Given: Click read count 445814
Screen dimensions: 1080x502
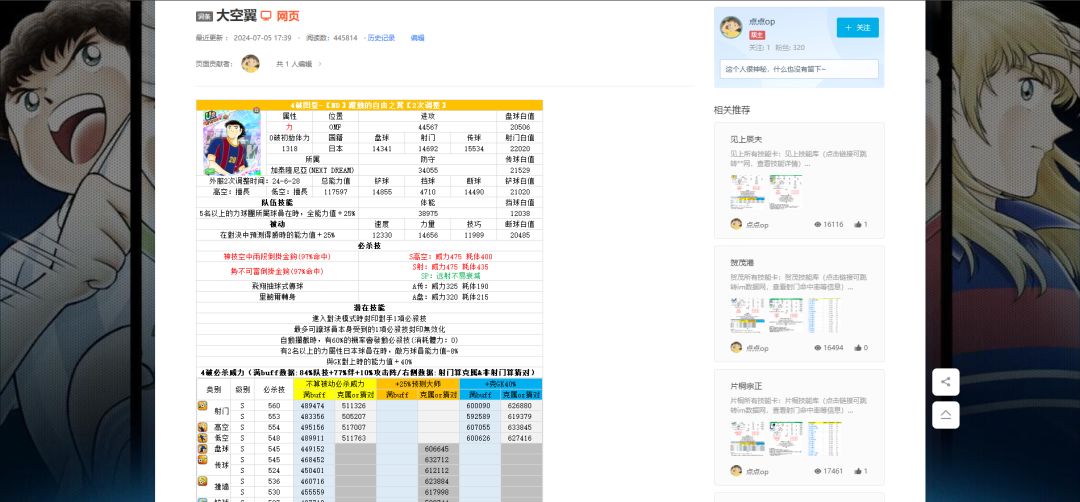Looking at the screenshot, I should pos(345,38).
